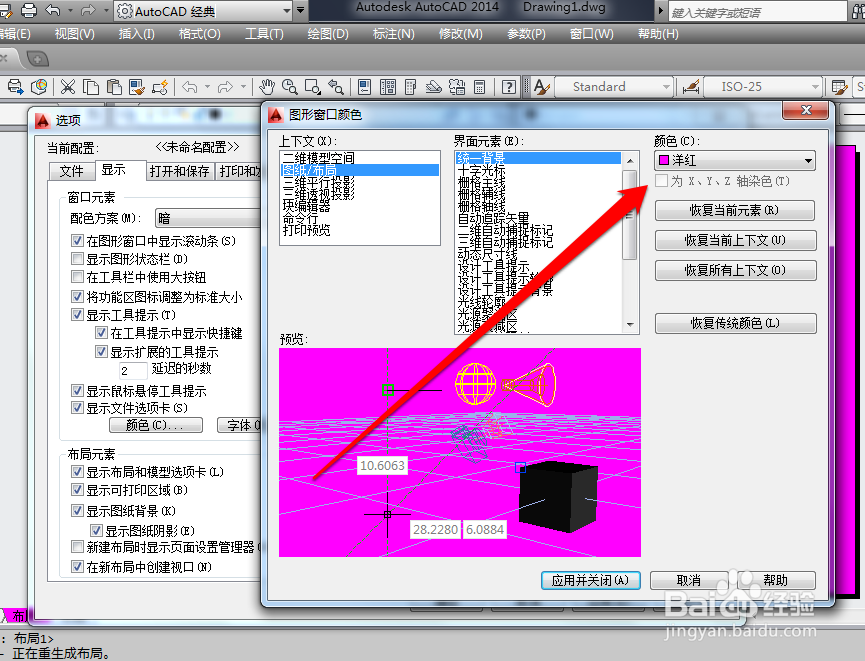
Task: Click the workspace gear icon
Action: click(x=125, y=10)
